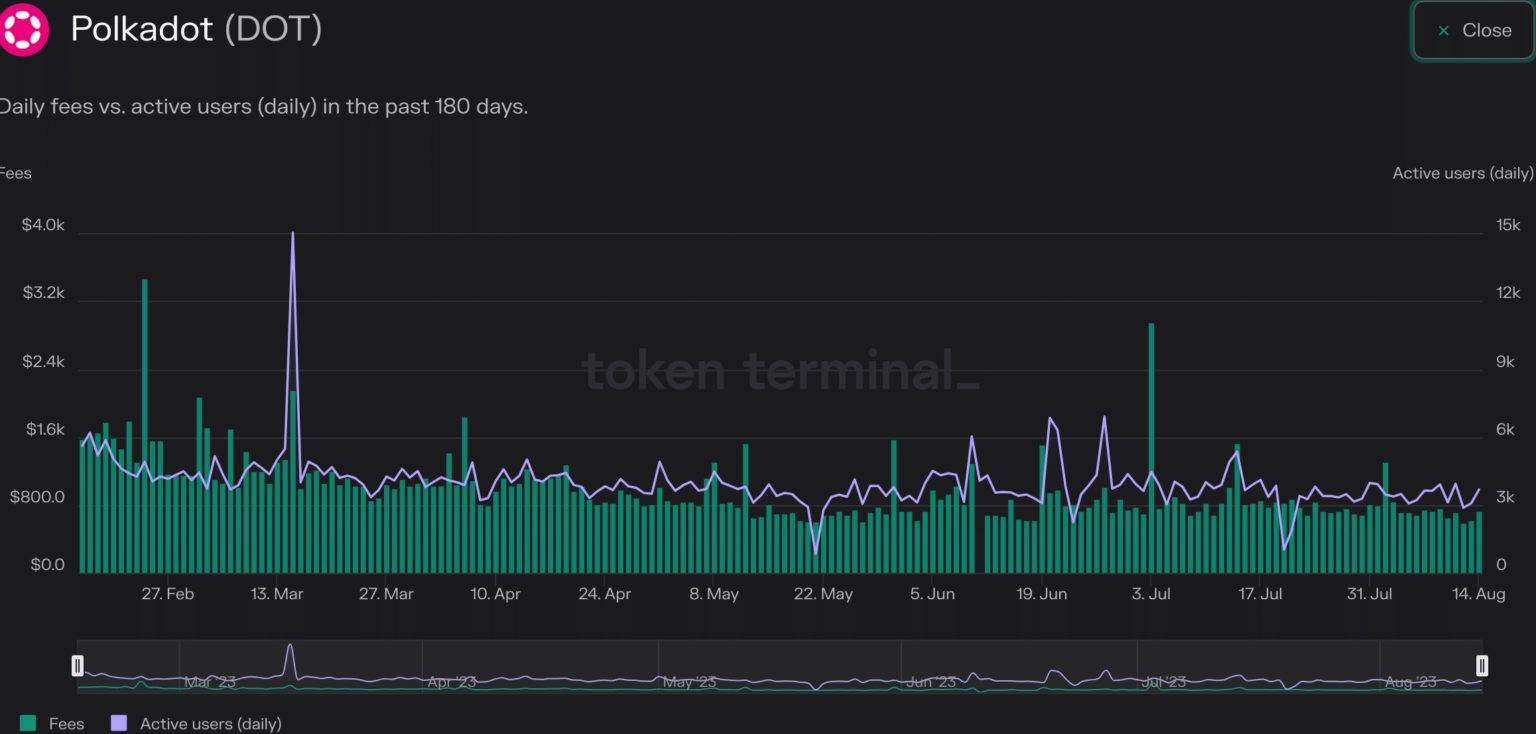Click the pink Polkadot logo icon
Screen dimensions: 1536x734
click(24, 30)
